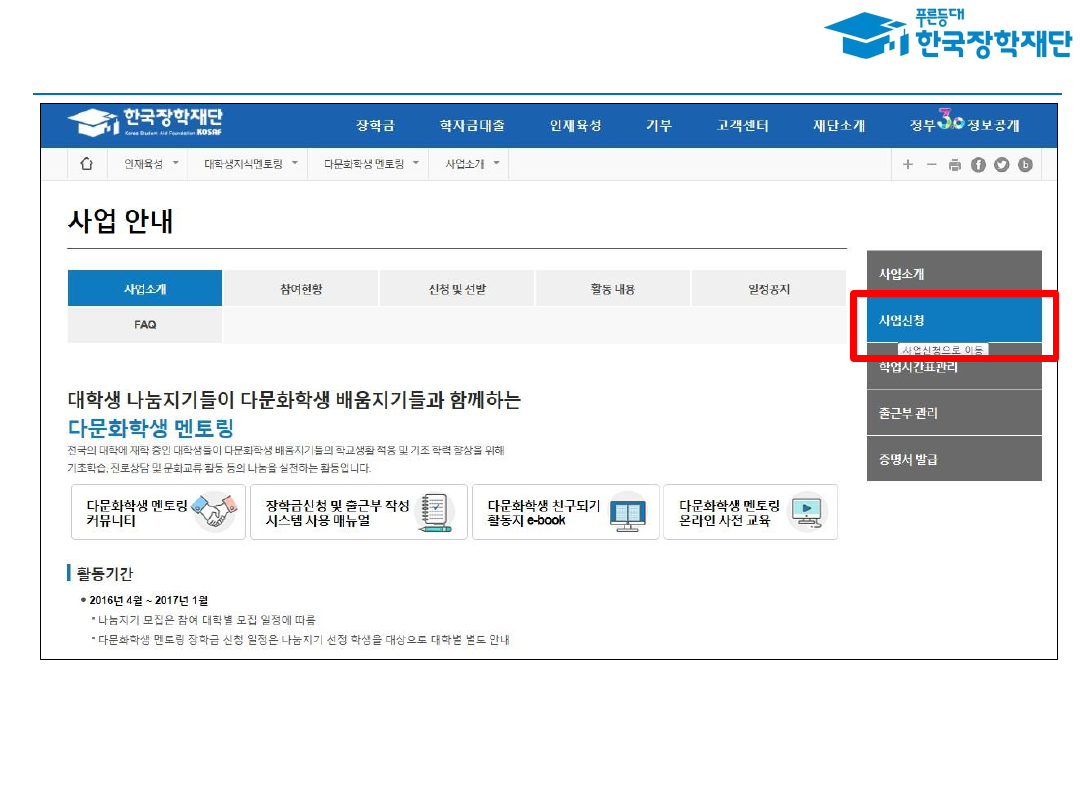Screen dimensions: 1080x810
Task: Switch to the 참여현황 tab
Action: 301,289
